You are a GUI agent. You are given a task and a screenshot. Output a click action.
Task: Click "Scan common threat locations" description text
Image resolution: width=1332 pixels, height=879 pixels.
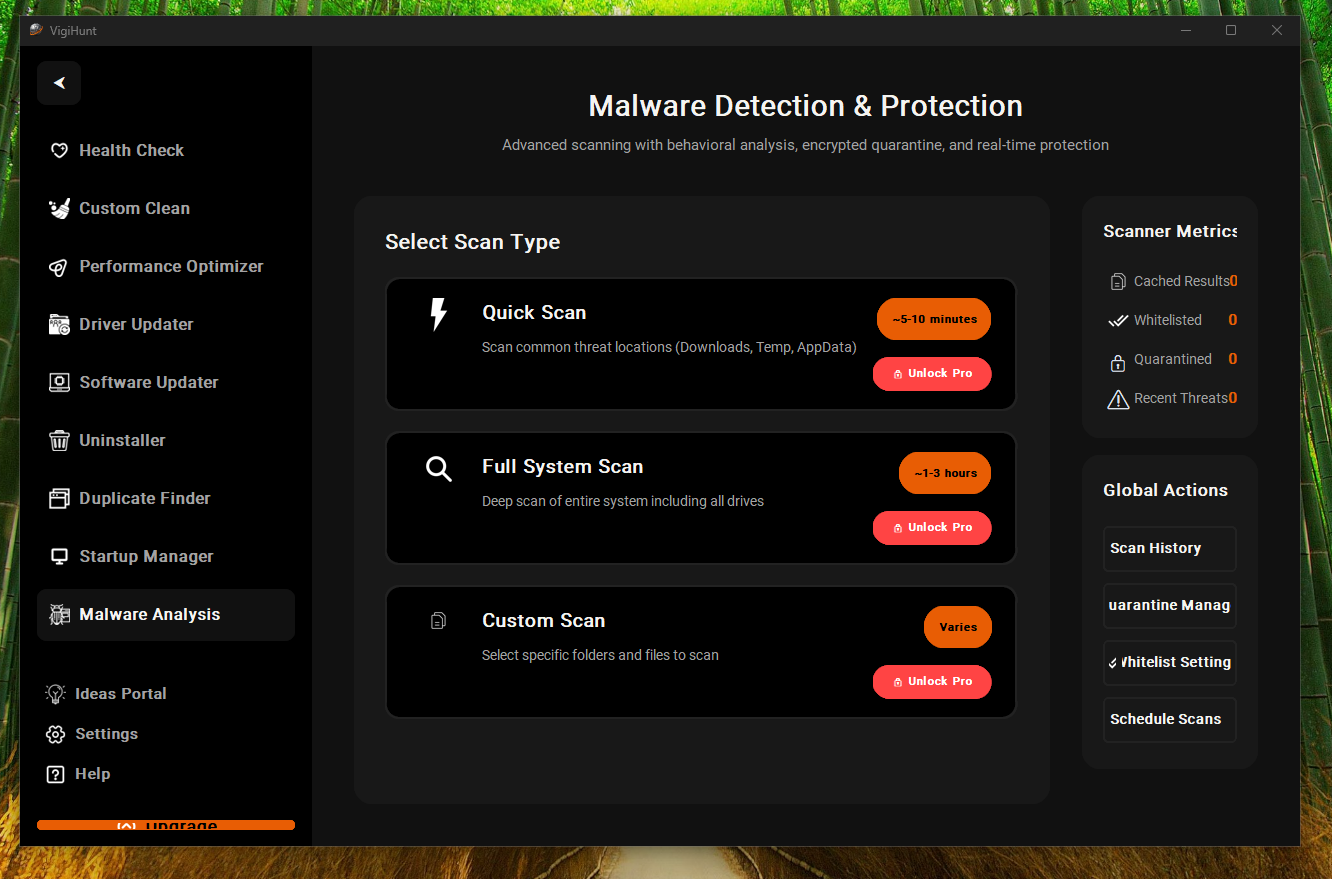(669, 348)
